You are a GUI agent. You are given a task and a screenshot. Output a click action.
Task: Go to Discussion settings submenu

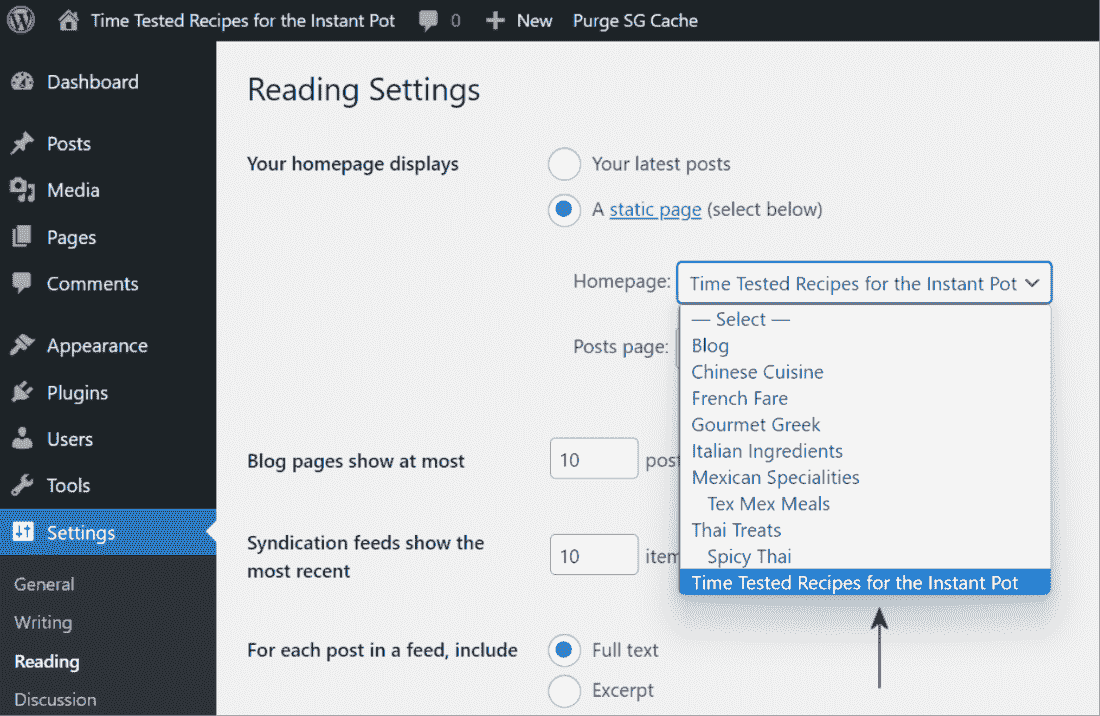click(x=55, y=700)
